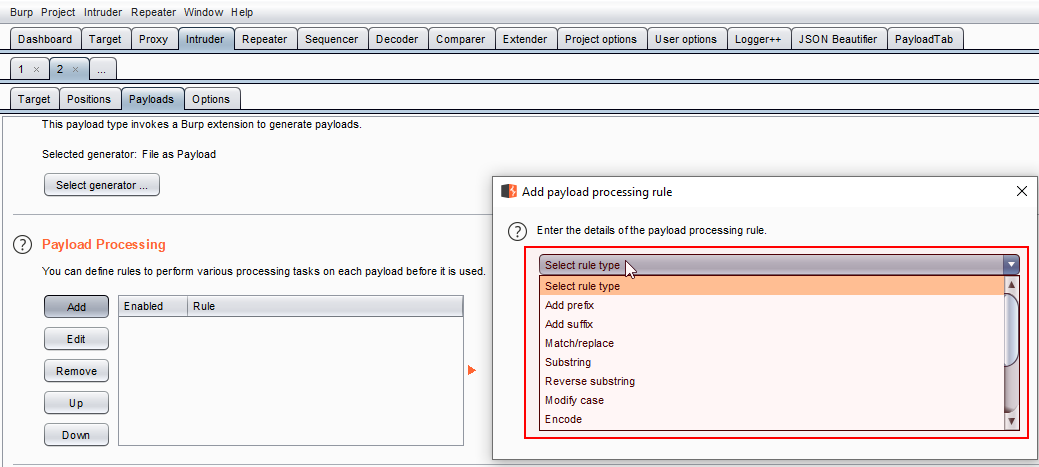Click the rule list scrollbar down arrow
This screenshot has height=467, width=1039.
1011,421
